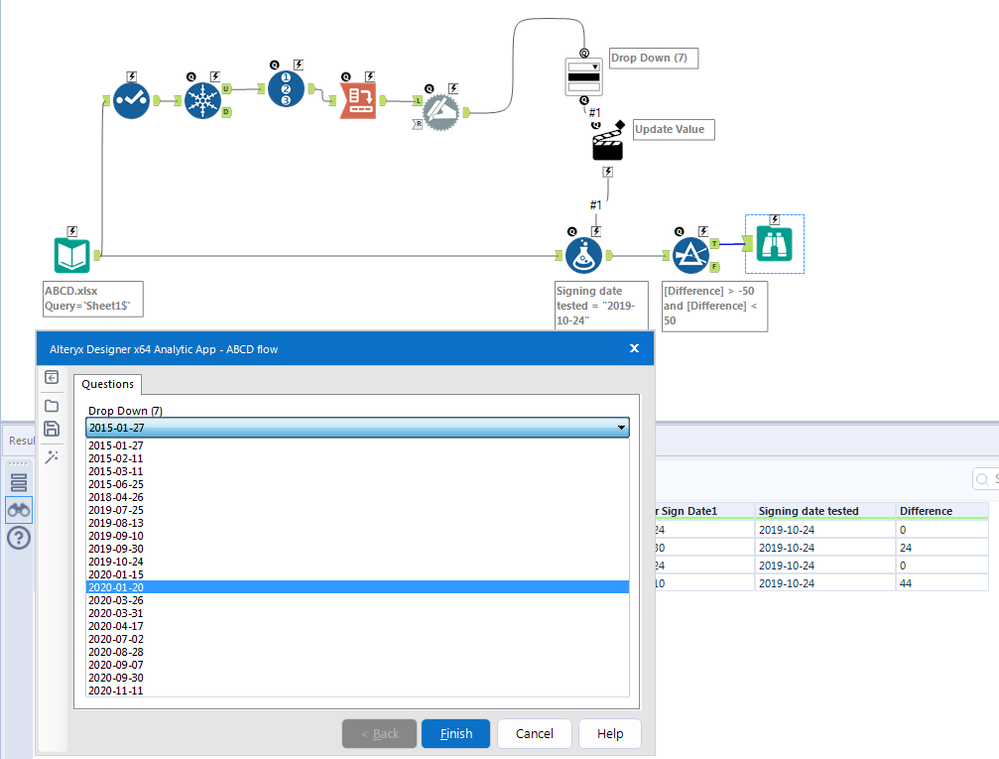
Task: Select the Formula flask tool
Action: 584,255
